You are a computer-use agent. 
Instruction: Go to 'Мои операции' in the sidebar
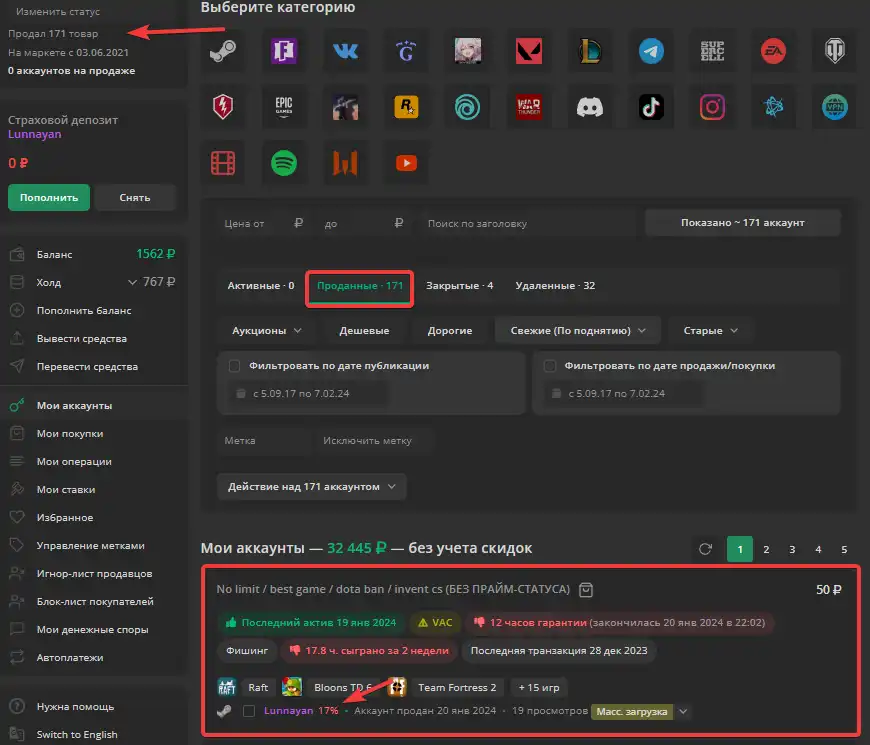[x=74, y=462]
